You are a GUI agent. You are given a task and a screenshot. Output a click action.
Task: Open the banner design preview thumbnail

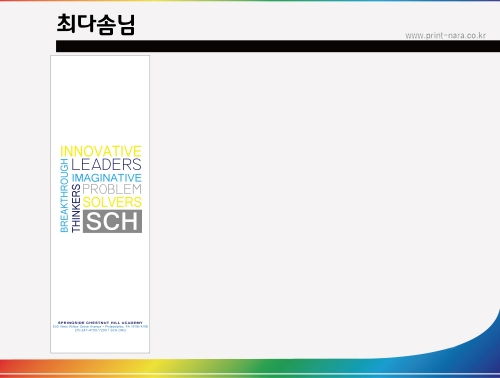pyautogui.click(x=100, y=204)
